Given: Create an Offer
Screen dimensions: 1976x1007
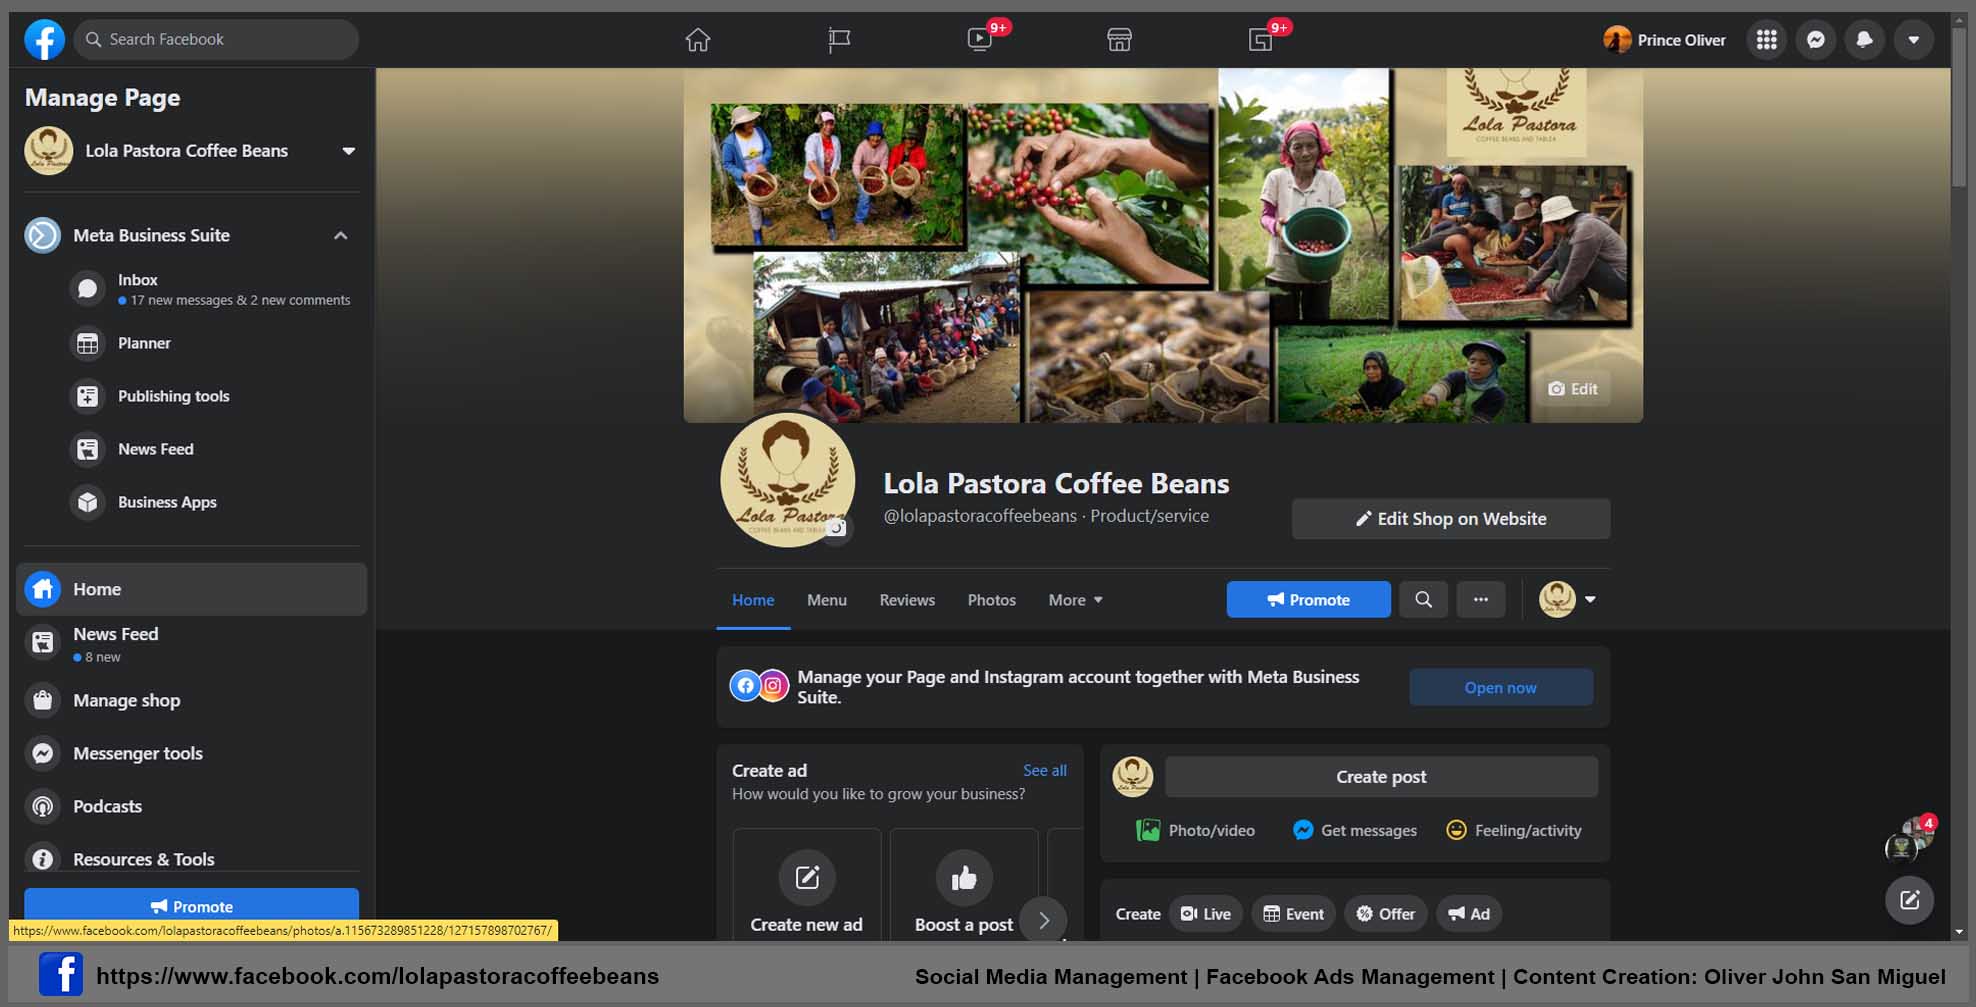Looking at the screenshot, I should [x=1386, y=914].
